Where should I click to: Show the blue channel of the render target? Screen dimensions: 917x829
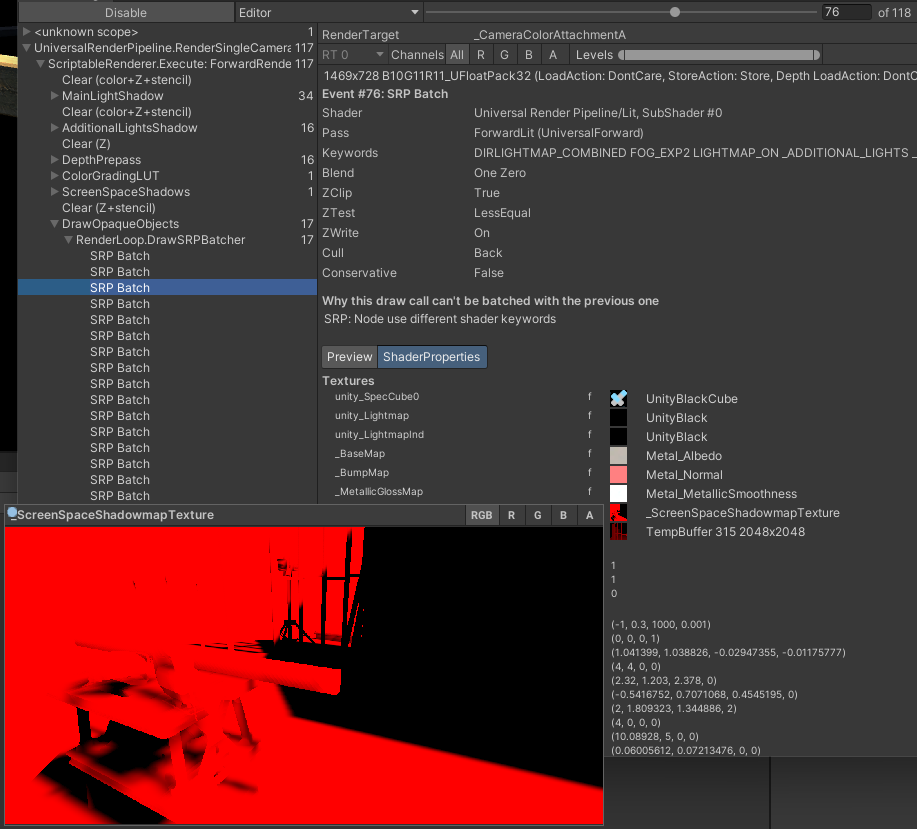coord(528,54)
